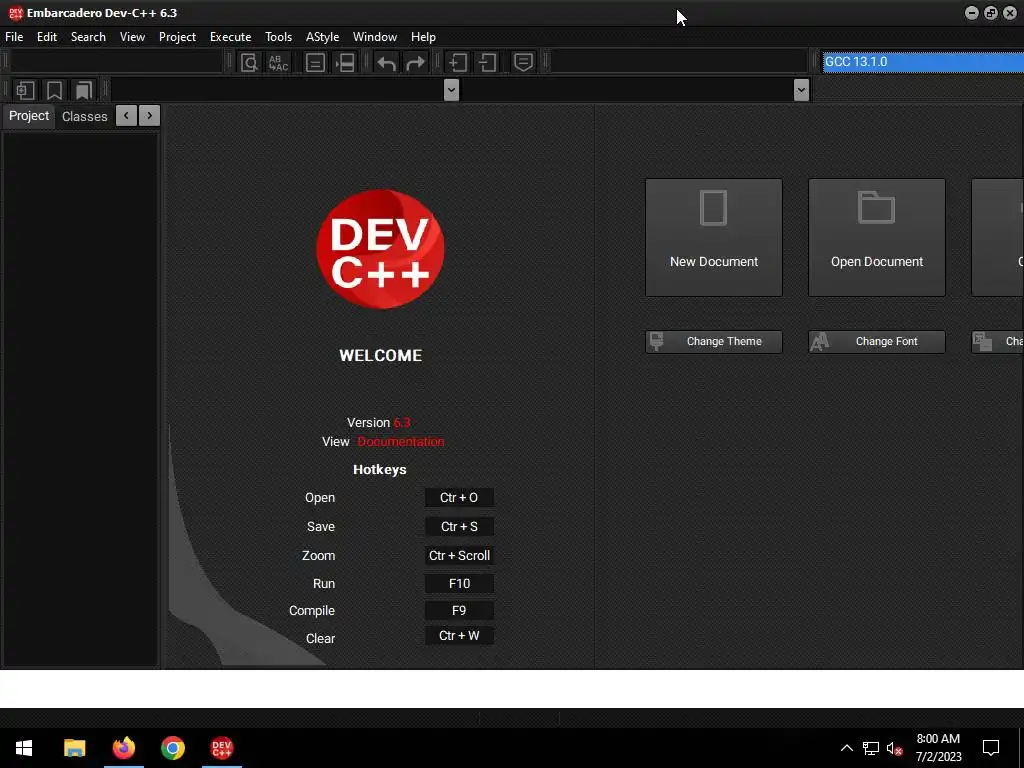The image size is (1024, 768).
Task: Switch to the Project sidebar tab
Action: click(x=29, y=116)
